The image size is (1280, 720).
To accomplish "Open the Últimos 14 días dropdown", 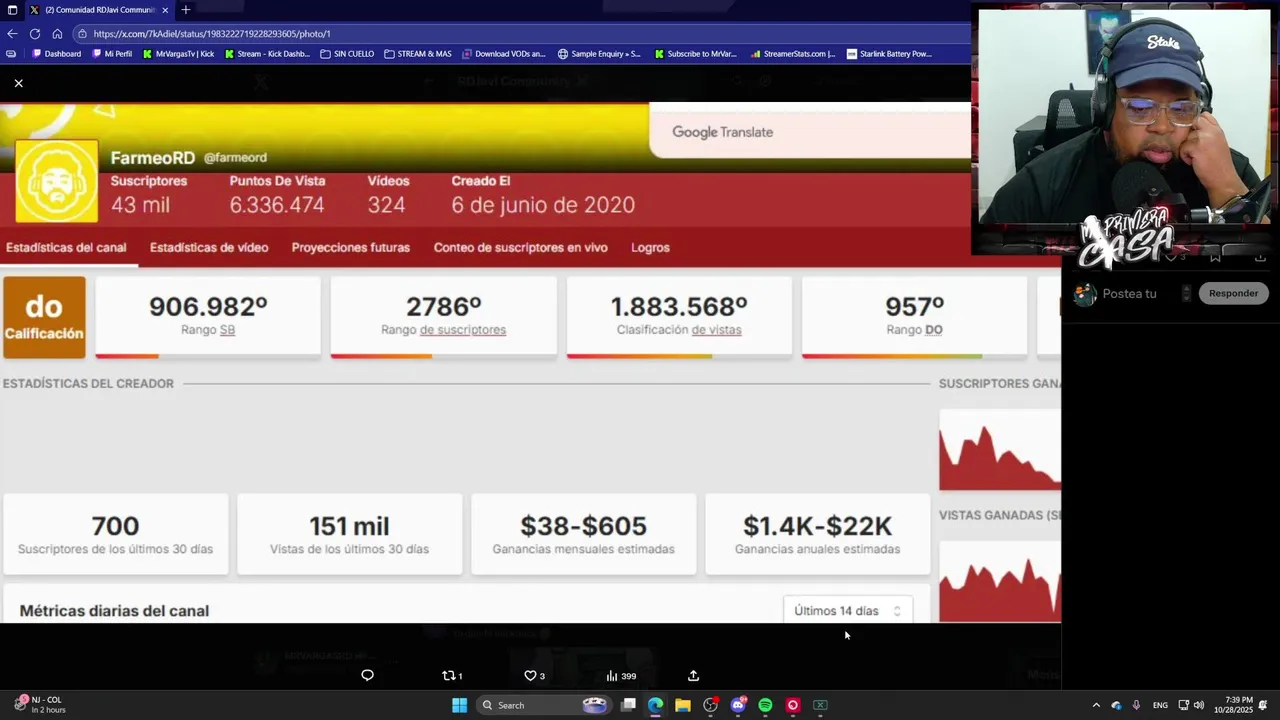I will coord(847,610).
